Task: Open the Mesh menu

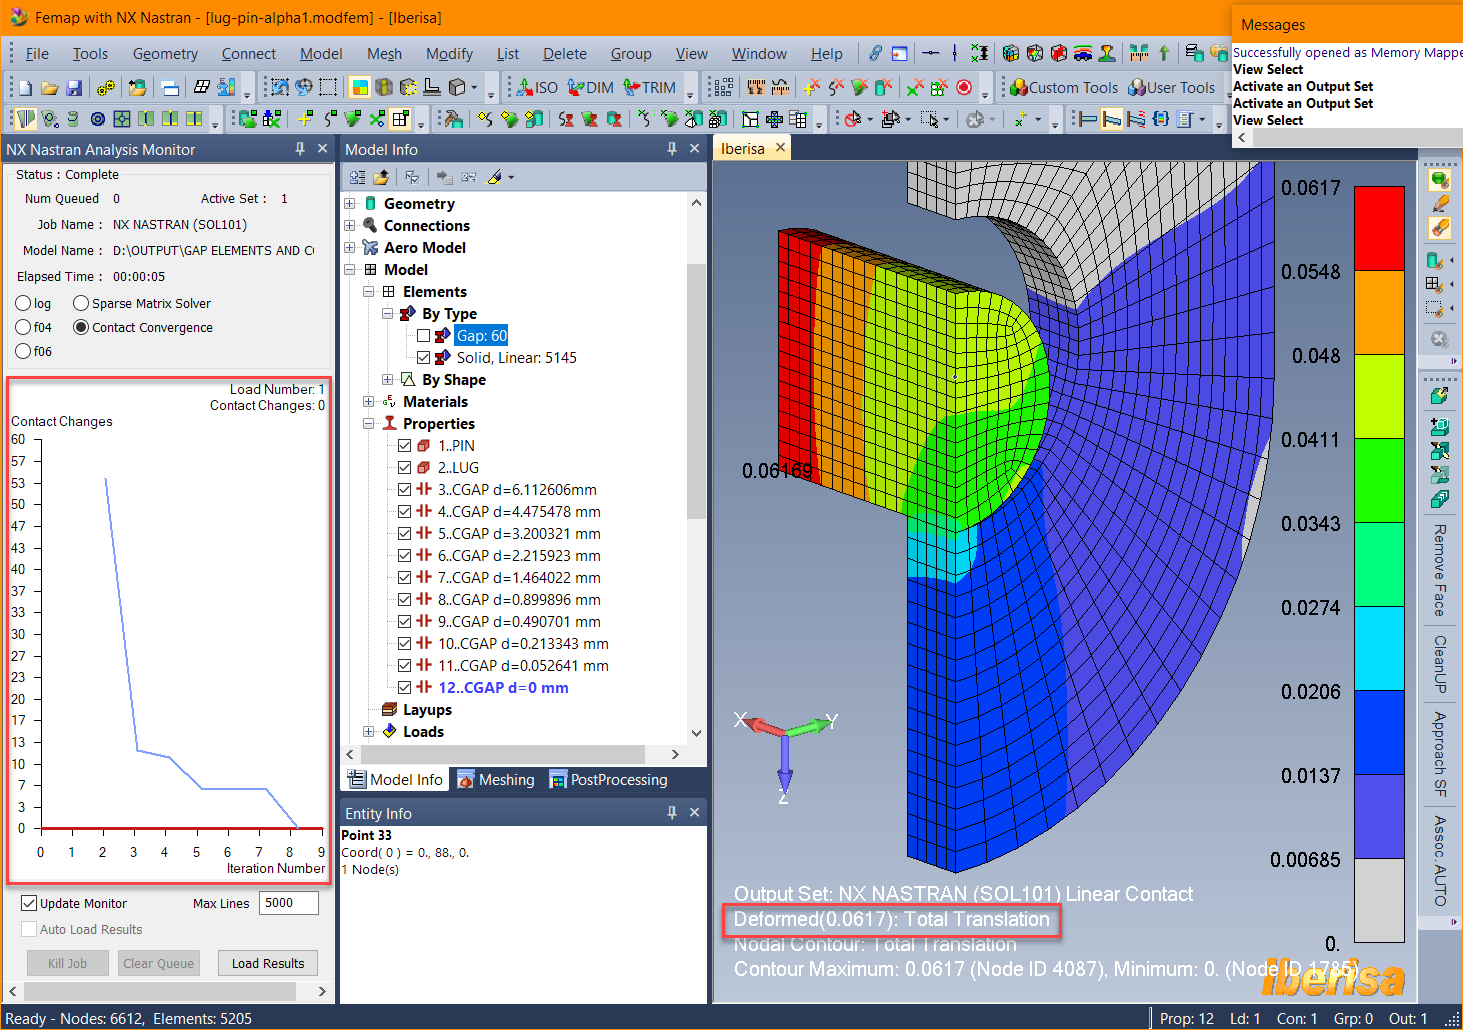Action: [384, 53]
